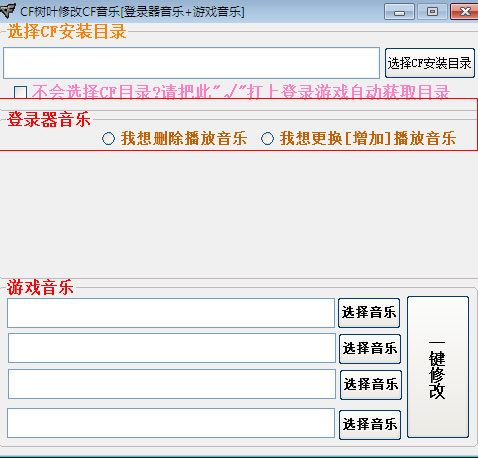Viewport: 478px width, 458px height.
Task: Click the third 选择音乐 button
Action: pyautogui.click(x=371, y=385)
